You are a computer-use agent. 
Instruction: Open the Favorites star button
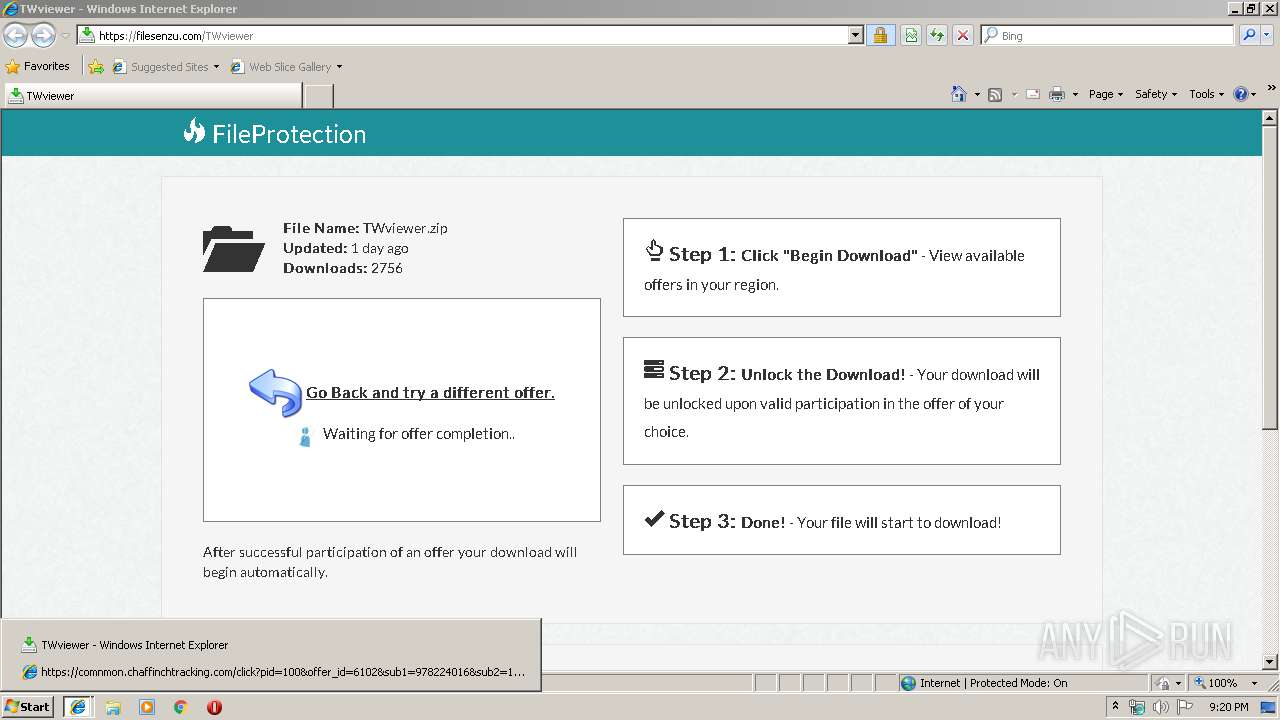click(x=38, y=67)
